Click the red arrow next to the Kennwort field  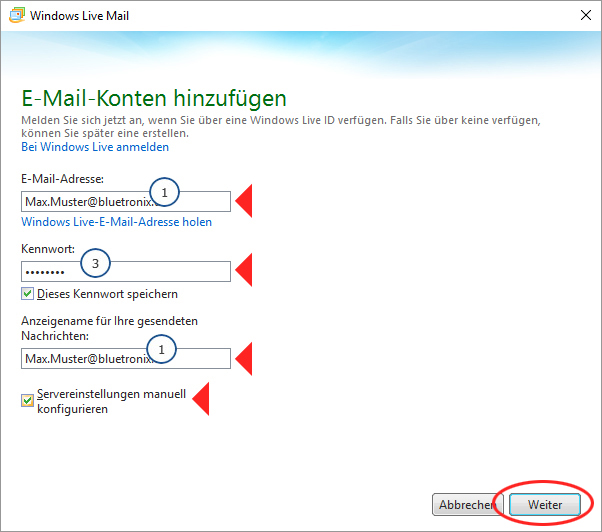[x=244, y=270]
